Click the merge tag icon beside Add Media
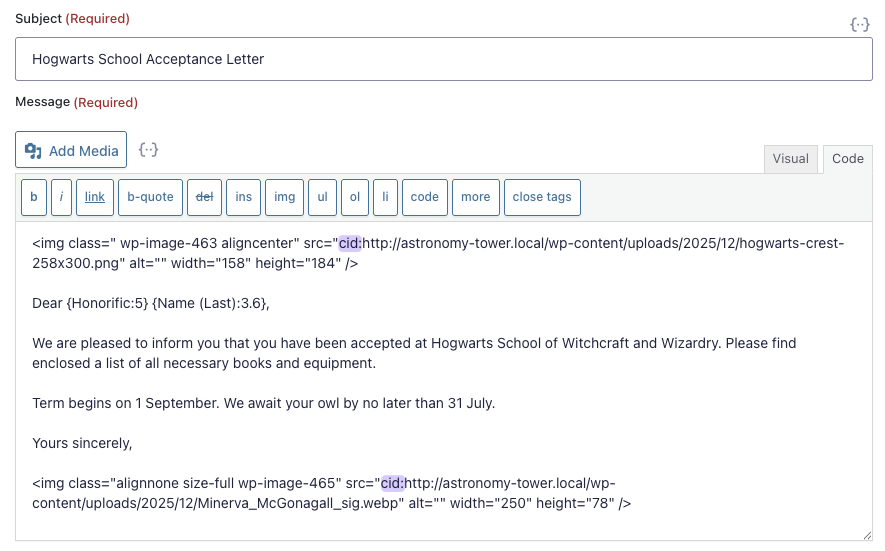 tap(149, 150)
